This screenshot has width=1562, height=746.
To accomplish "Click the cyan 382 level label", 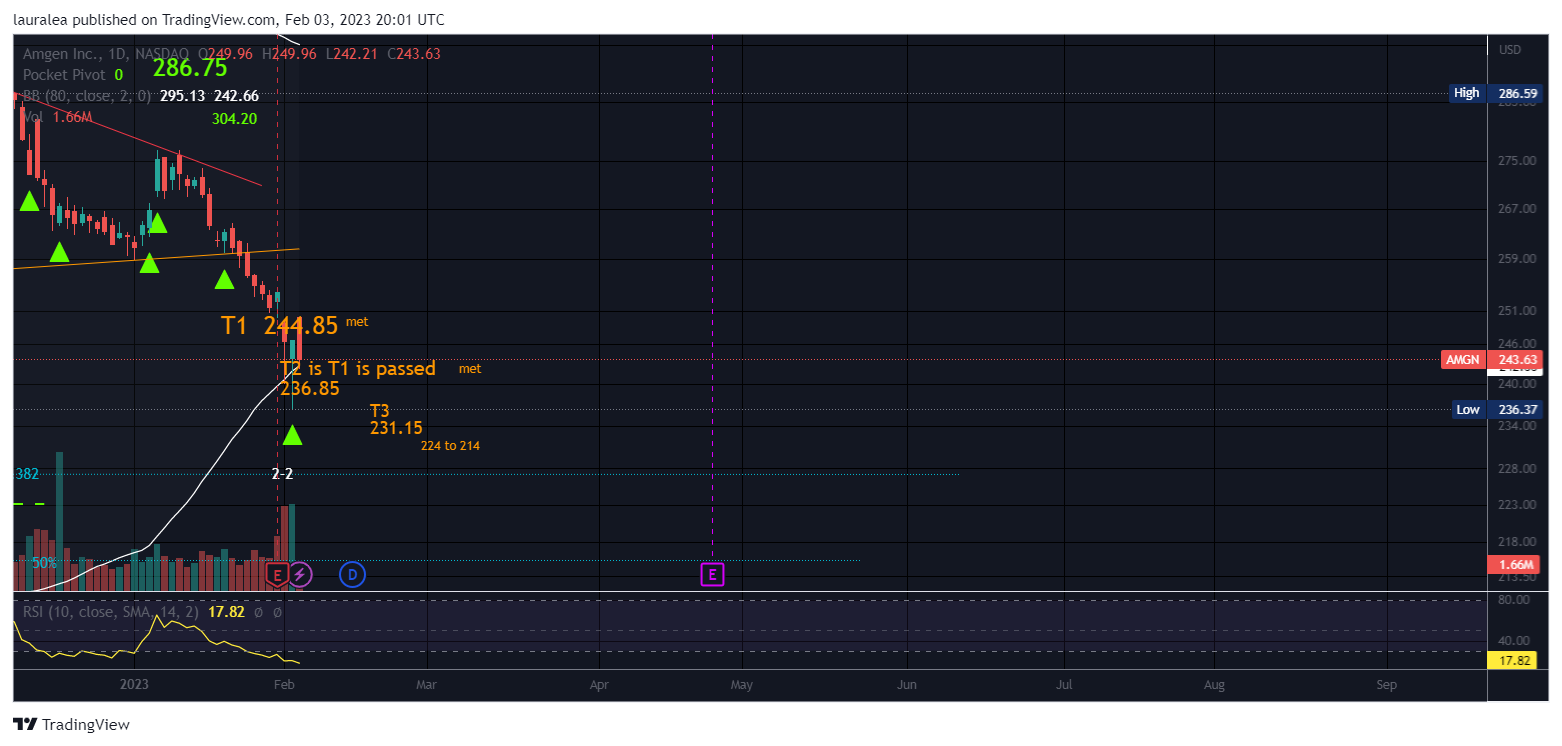I will click(x=27, y=474).
